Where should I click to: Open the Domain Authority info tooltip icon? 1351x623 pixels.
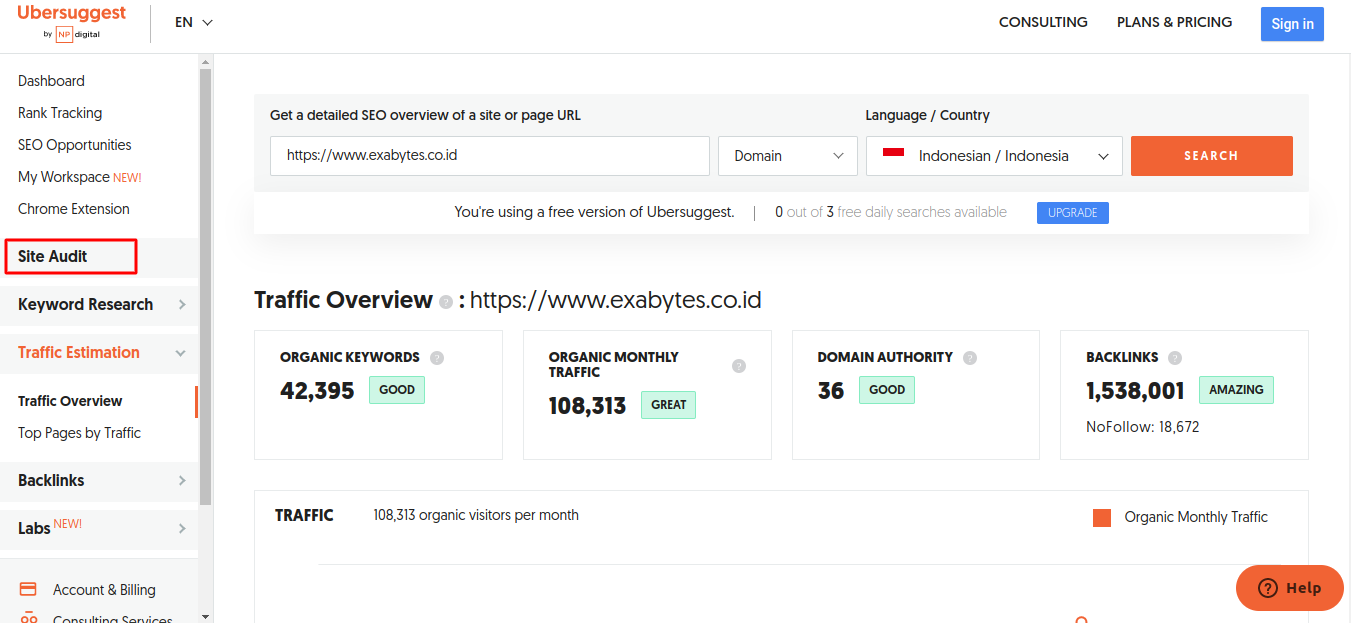pyautogui.click(x=969, y=356)
